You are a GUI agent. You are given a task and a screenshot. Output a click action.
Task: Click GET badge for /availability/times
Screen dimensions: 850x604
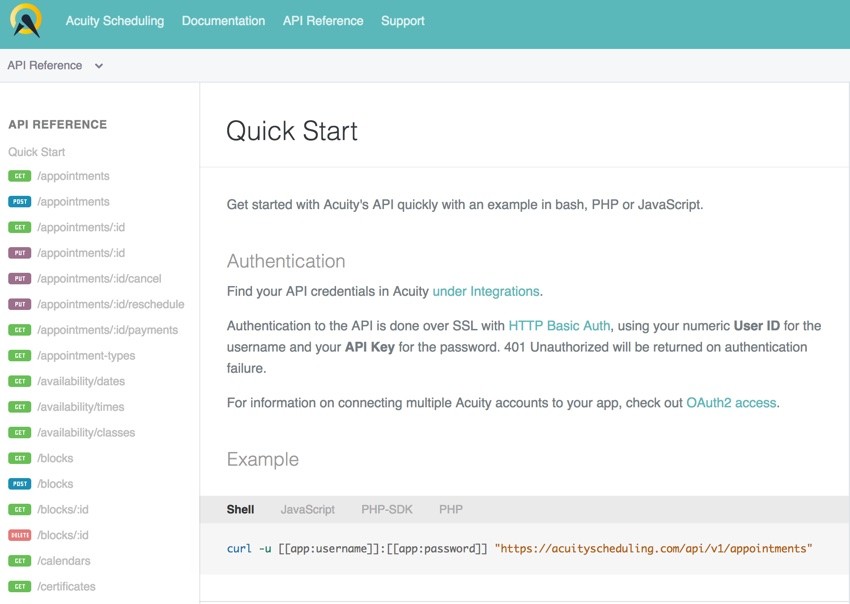coord(20,407)
